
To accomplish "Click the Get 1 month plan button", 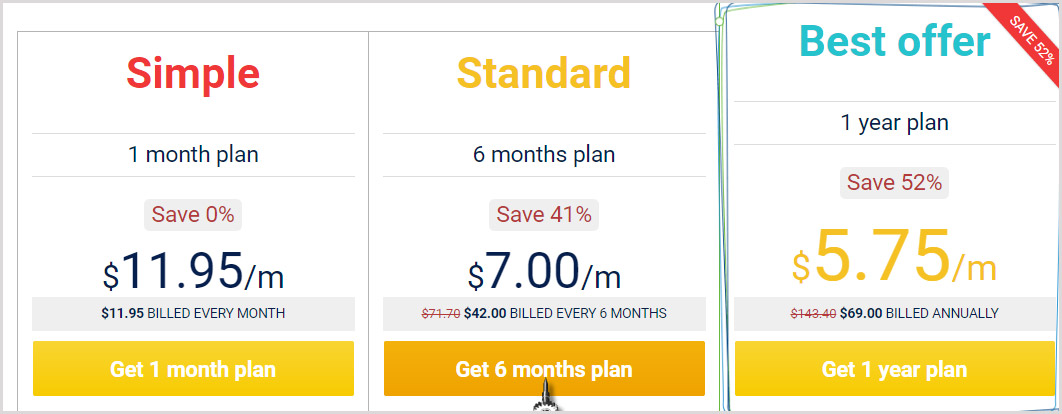I will [193, 369].
